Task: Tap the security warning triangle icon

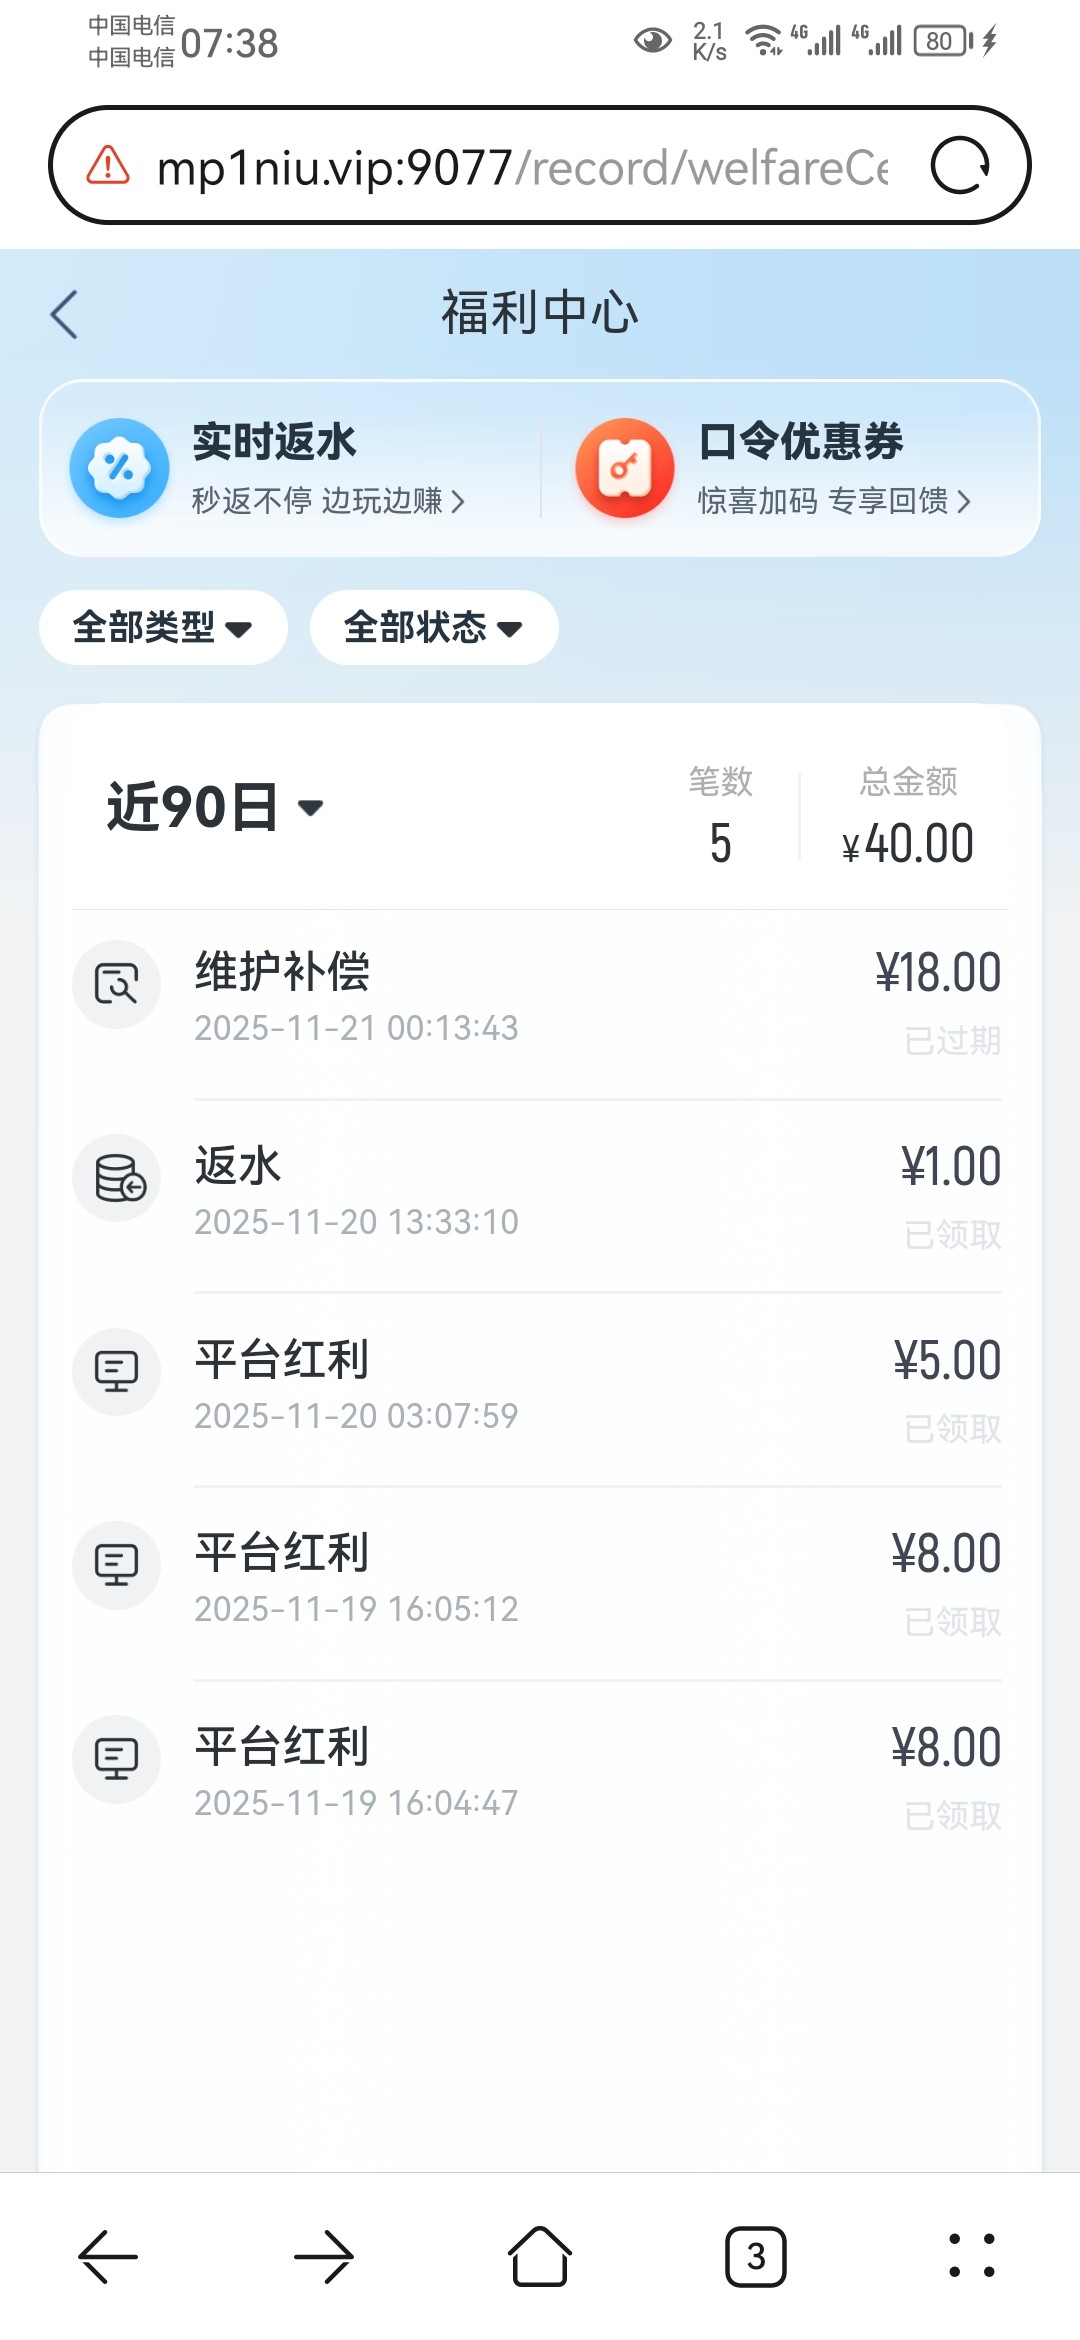Action: click(108, 166)
